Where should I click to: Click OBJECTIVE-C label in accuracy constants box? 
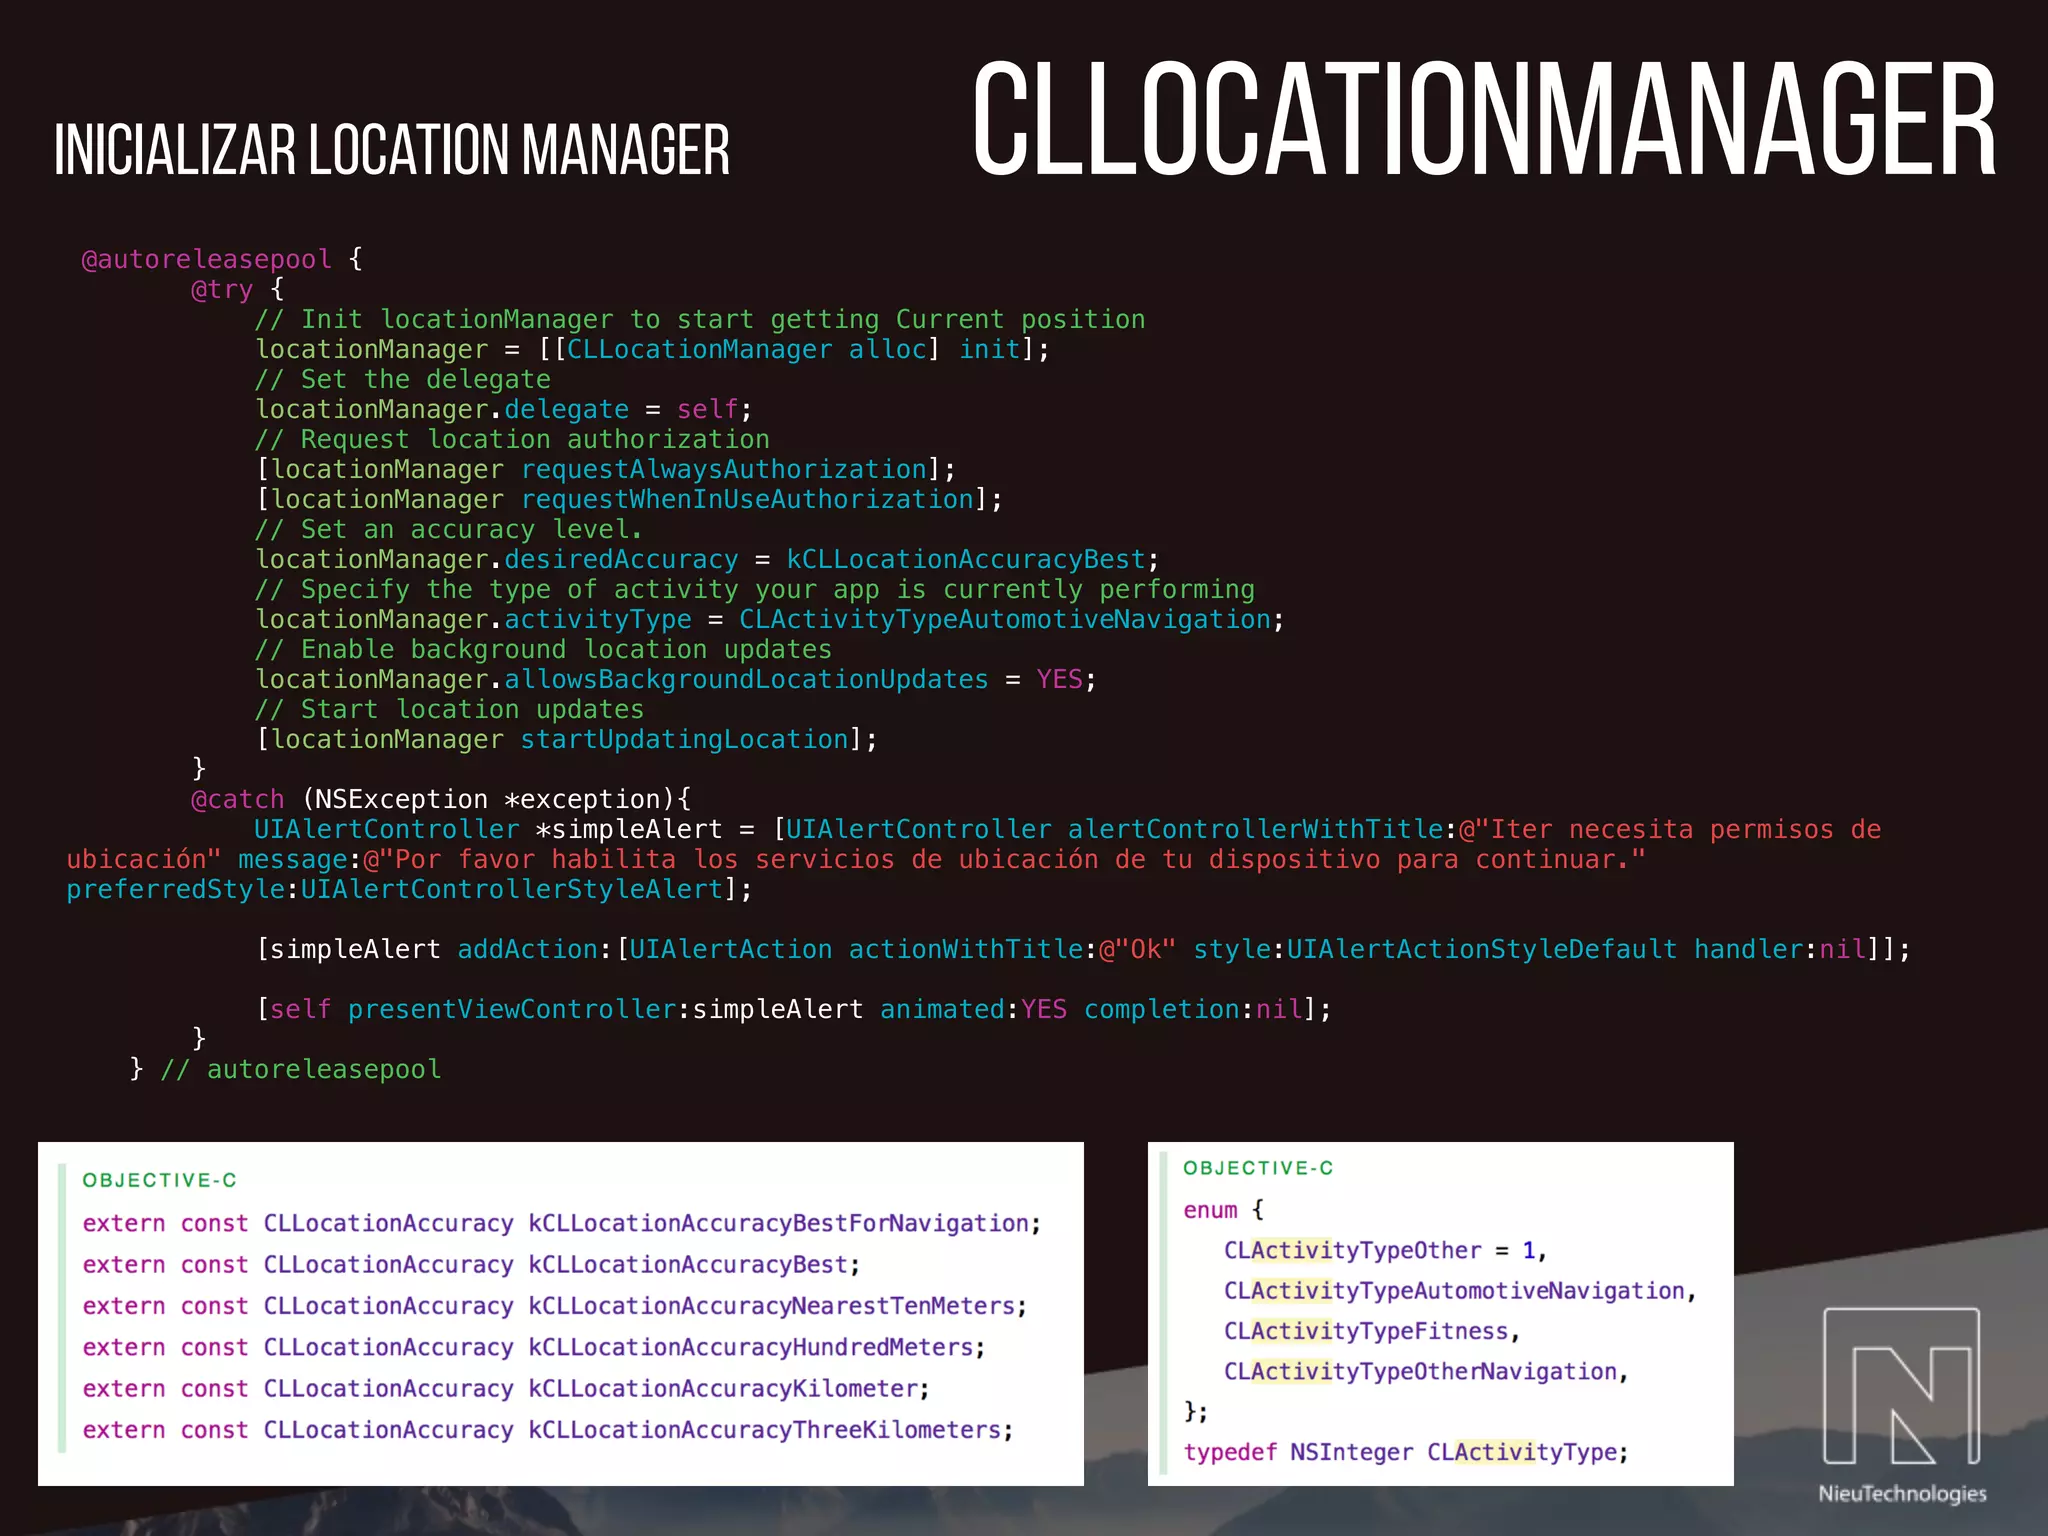click(159, 1180)
